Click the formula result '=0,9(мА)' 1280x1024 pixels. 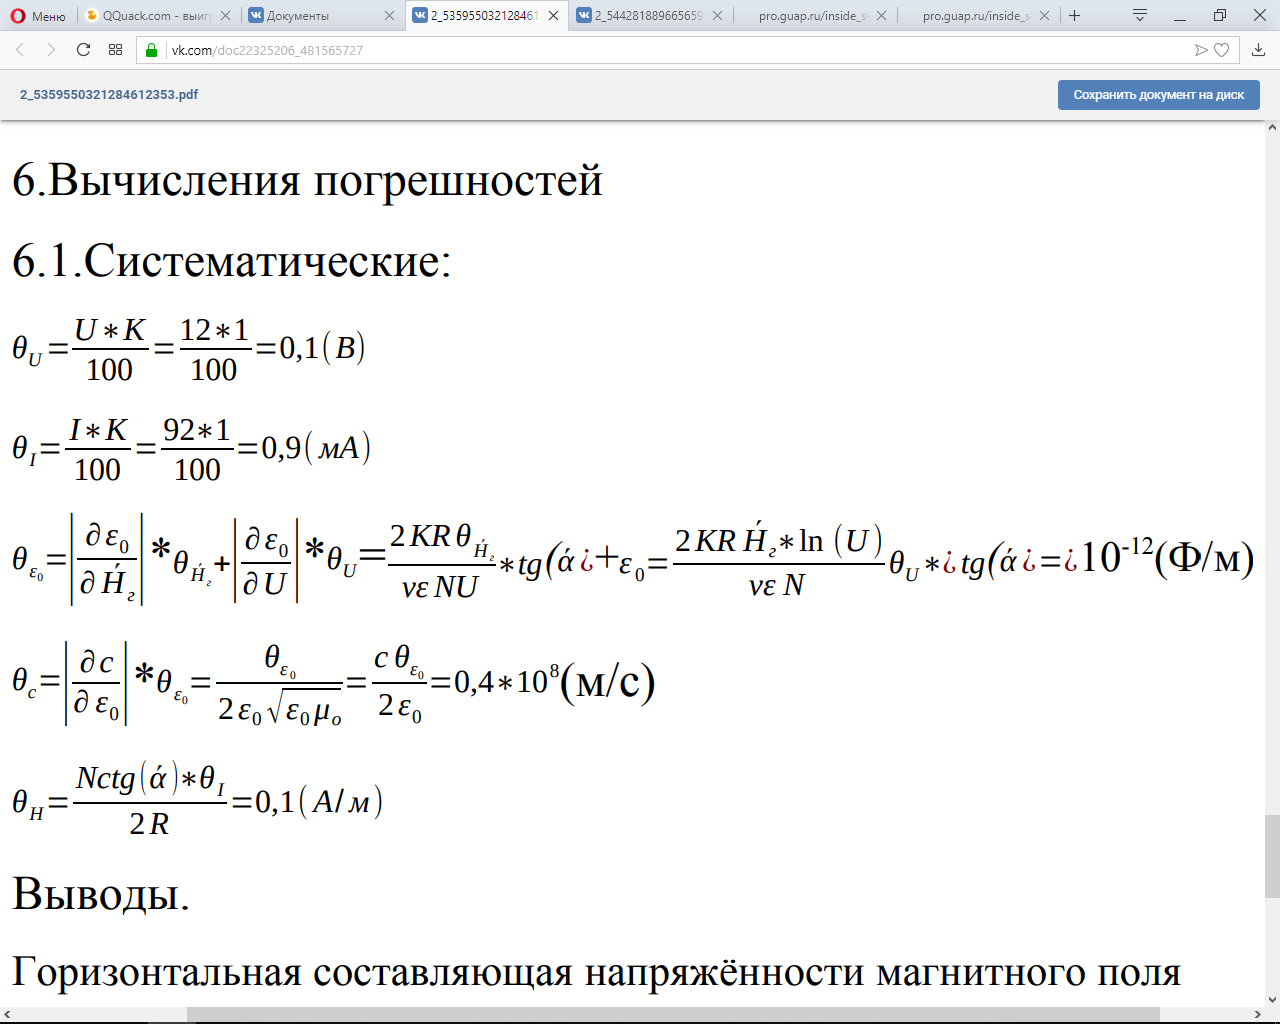(x=304, y=448)
